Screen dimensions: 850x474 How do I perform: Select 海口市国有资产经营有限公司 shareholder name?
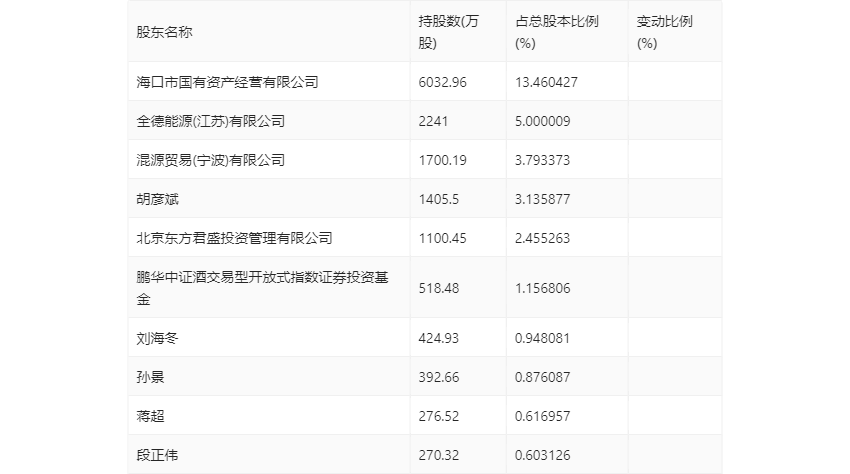[x=227, y=82]
